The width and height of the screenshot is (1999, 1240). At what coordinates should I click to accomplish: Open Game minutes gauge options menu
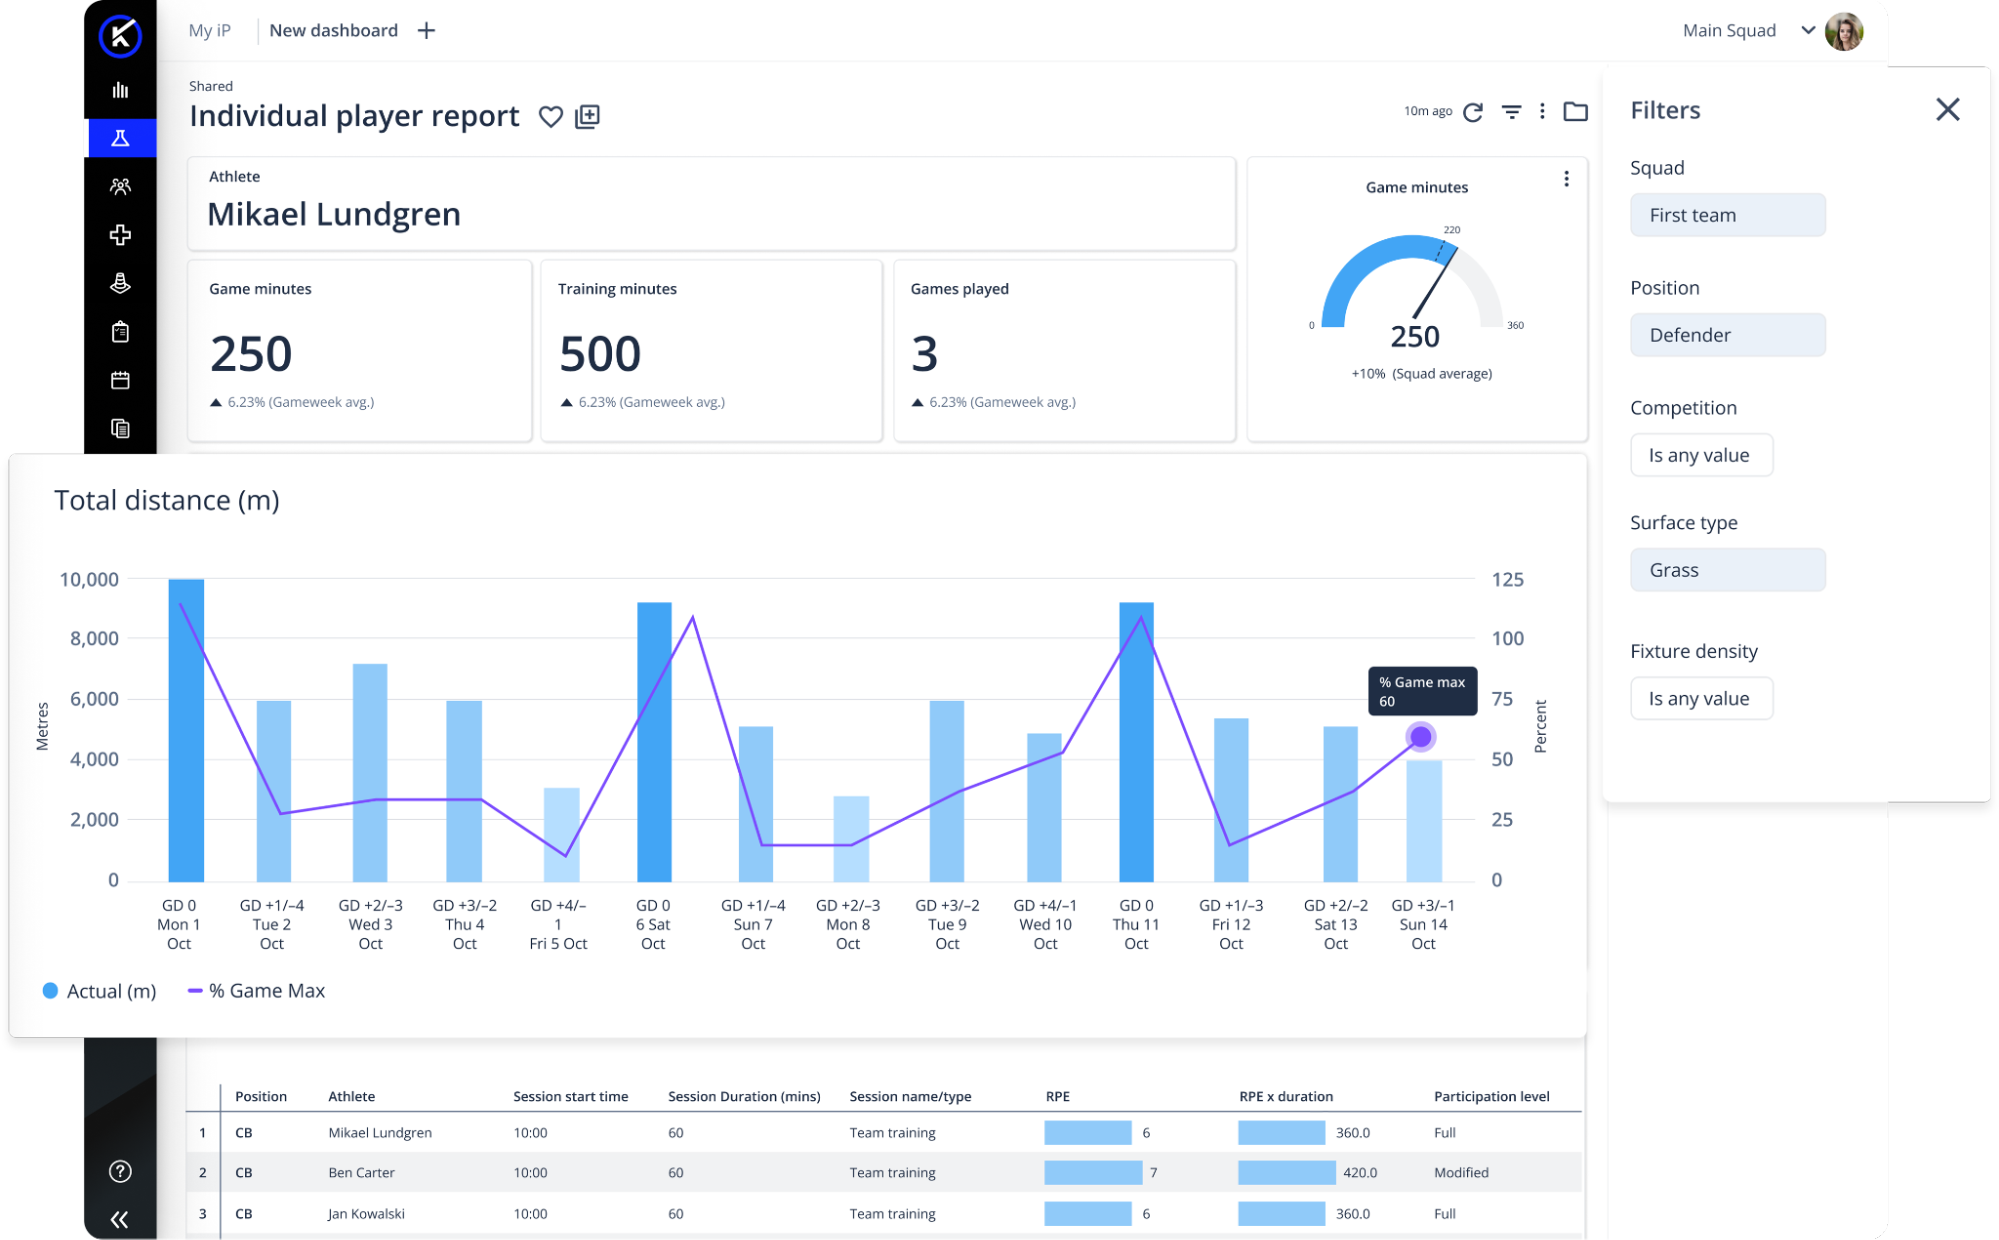1566,179
